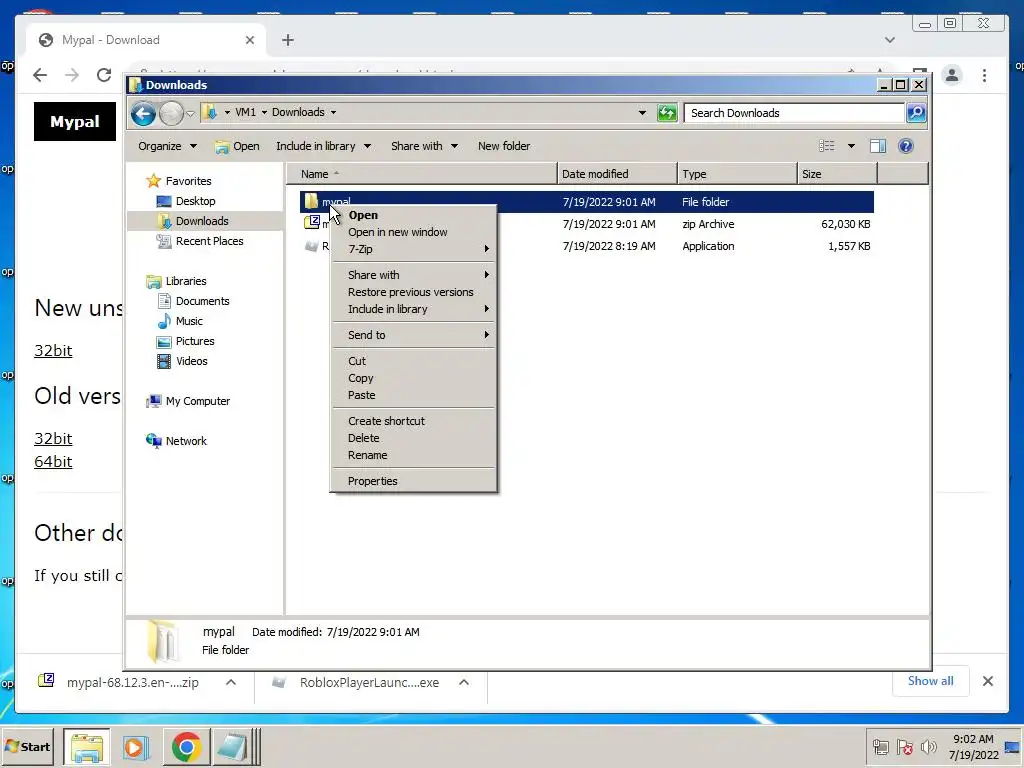The height and width of the screenshot is (768, 1024).
Task: Click the notepad-like taskbar icon
Action: pos(232,747)
